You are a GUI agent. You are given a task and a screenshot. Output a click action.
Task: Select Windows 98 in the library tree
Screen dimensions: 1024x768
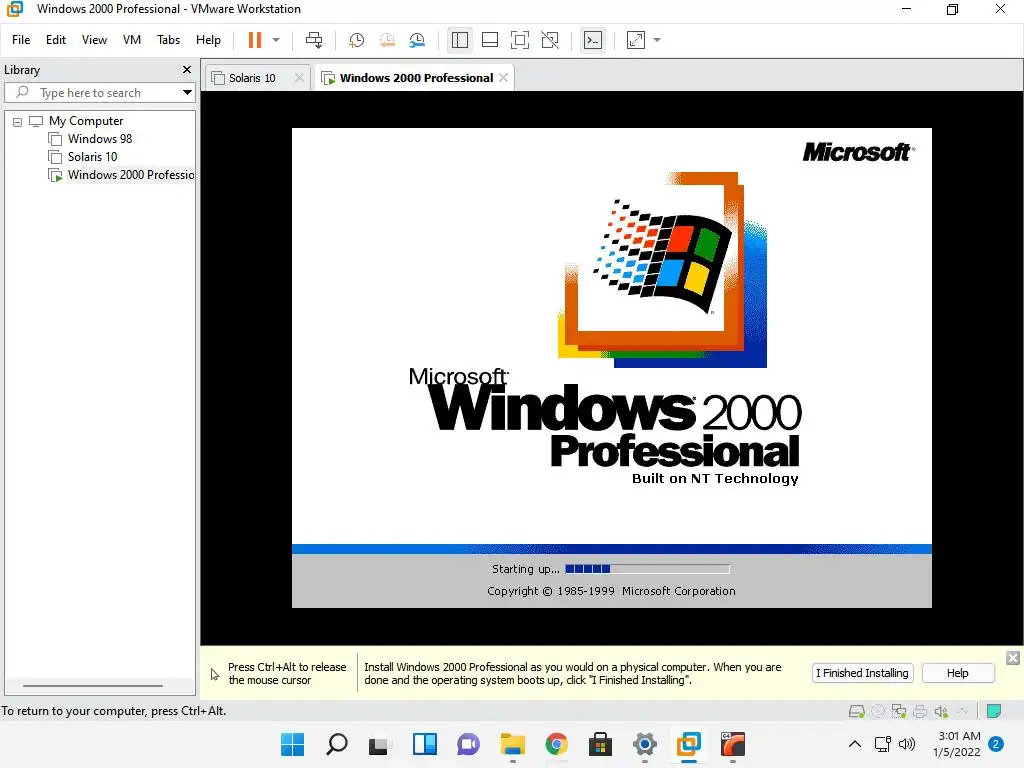click(99, 139)
